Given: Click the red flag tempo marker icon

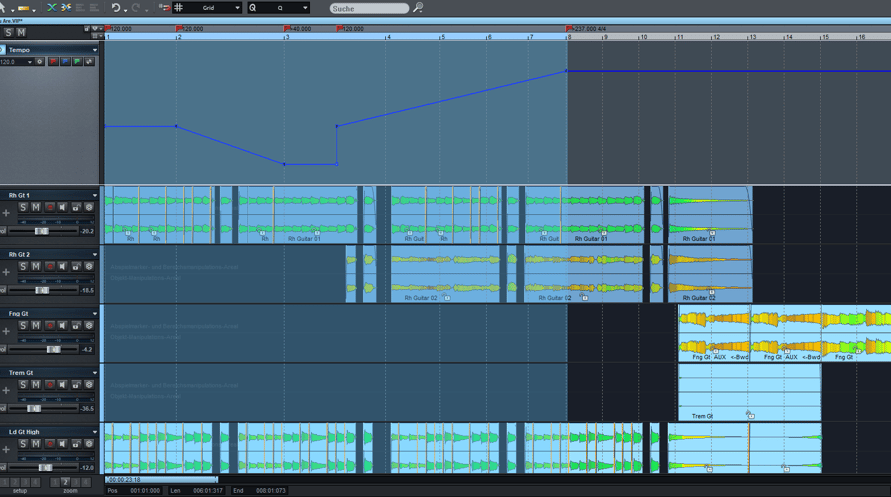Looking at the screenshot, I should click(x=53, y=61).
